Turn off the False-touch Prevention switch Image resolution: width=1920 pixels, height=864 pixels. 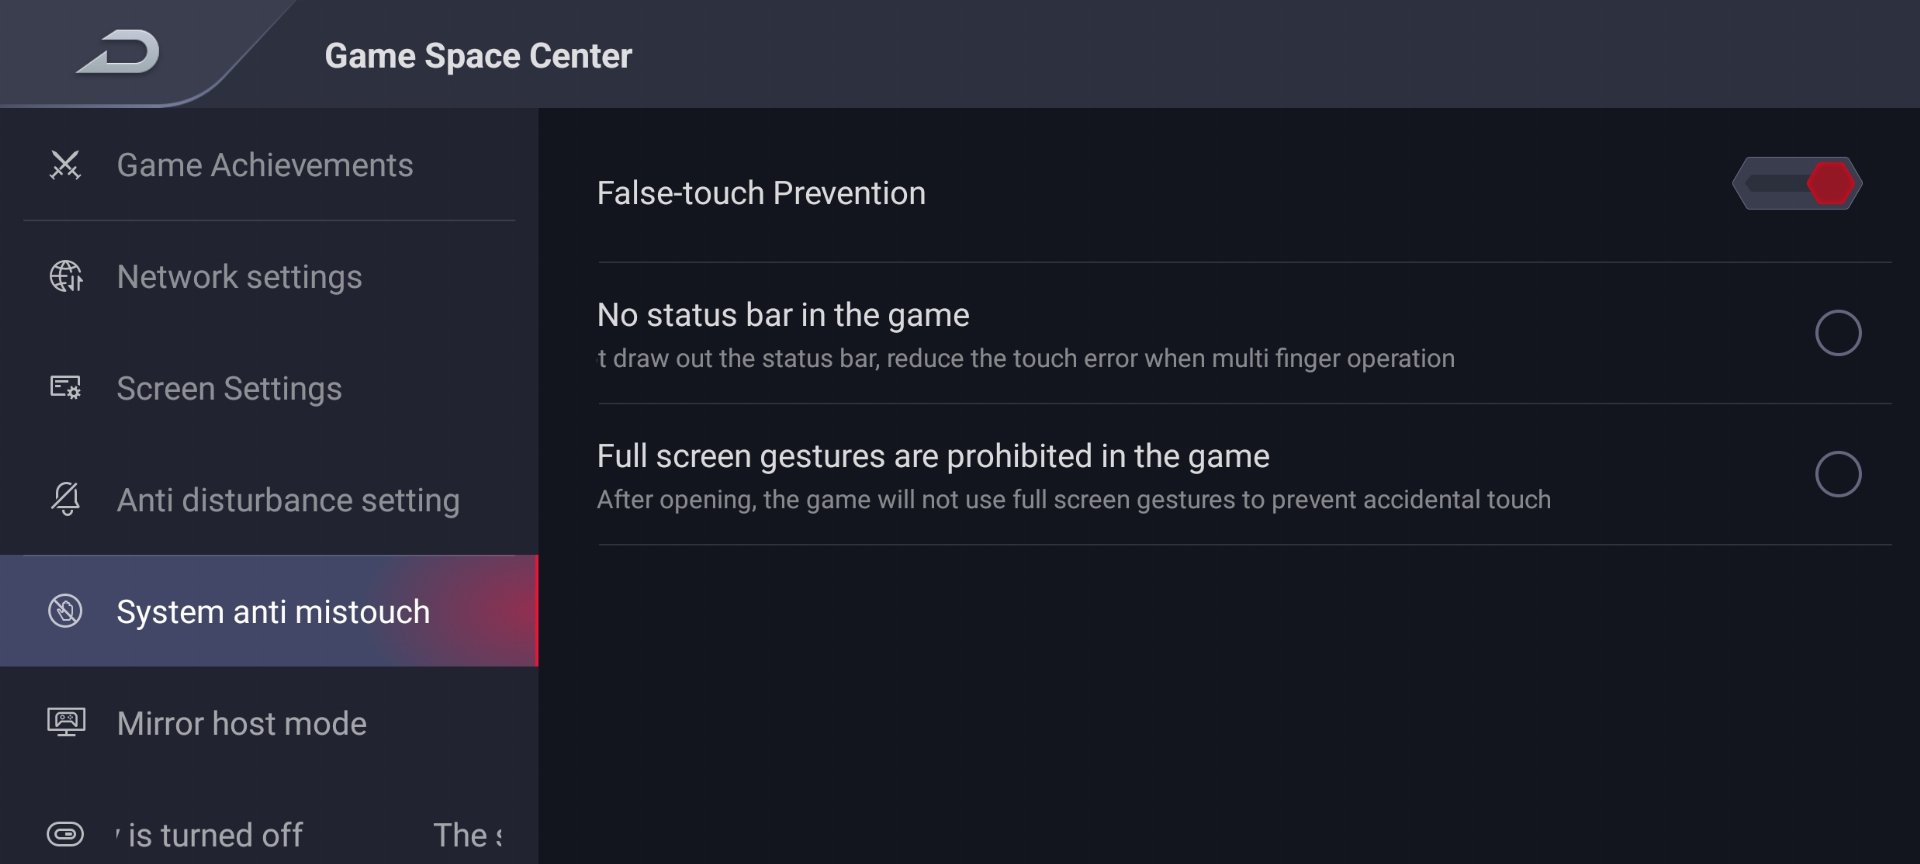pyautogui.click(x=1797, y=184)
